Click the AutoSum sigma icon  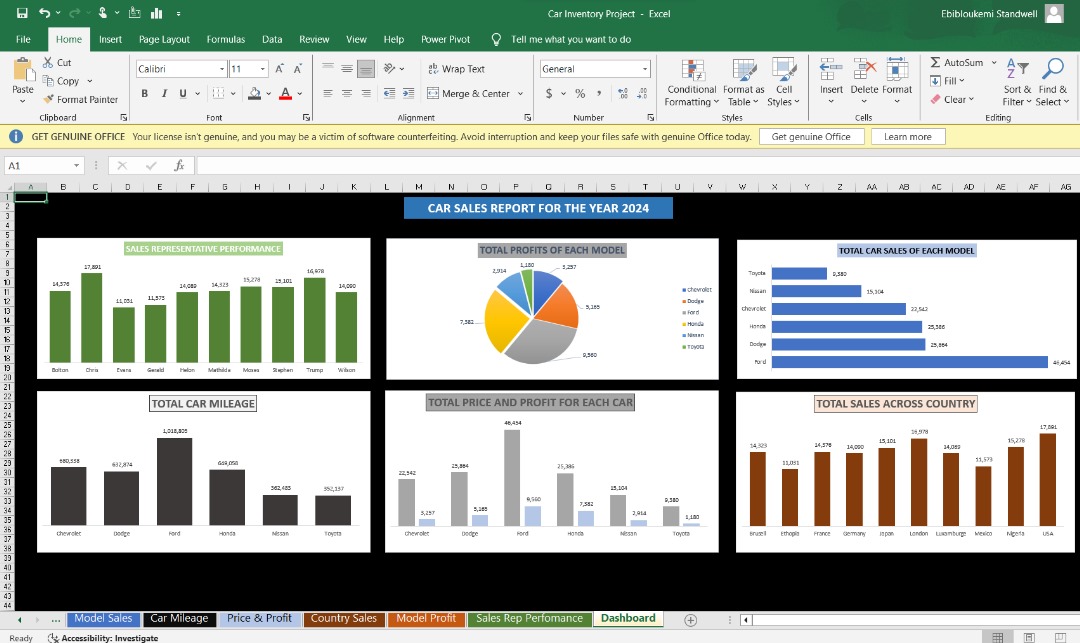tap(936, 62)
